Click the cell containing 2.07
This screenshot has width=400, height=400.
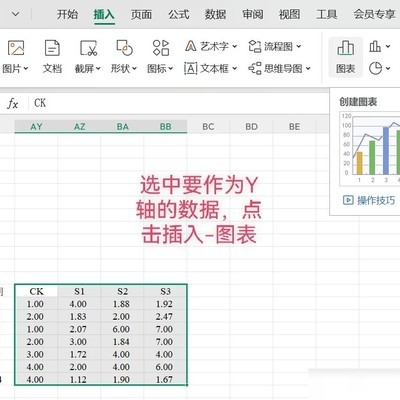click(x=79, y=329)
